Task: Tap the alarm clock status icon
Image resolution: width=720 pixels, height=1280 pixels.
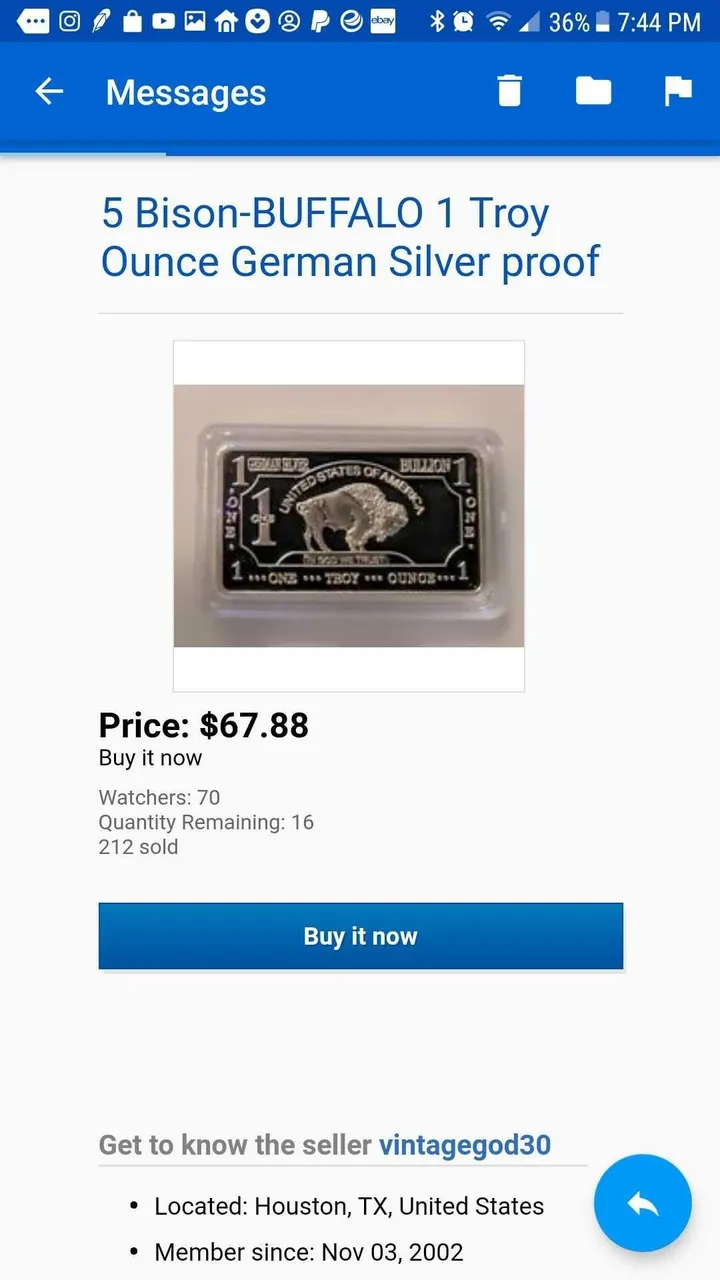Action: click(464, 21)
